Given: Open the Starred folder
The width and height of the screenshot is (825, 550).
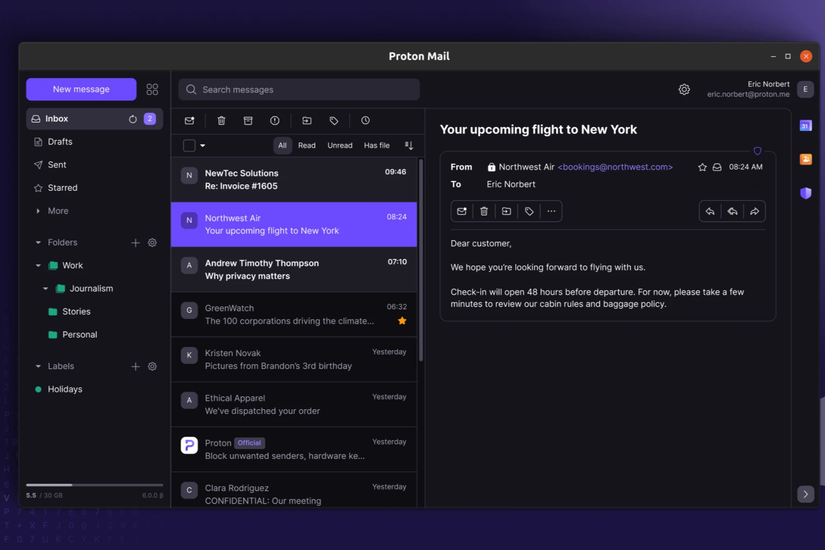Looking at the screenshot, I should (94, 188).
